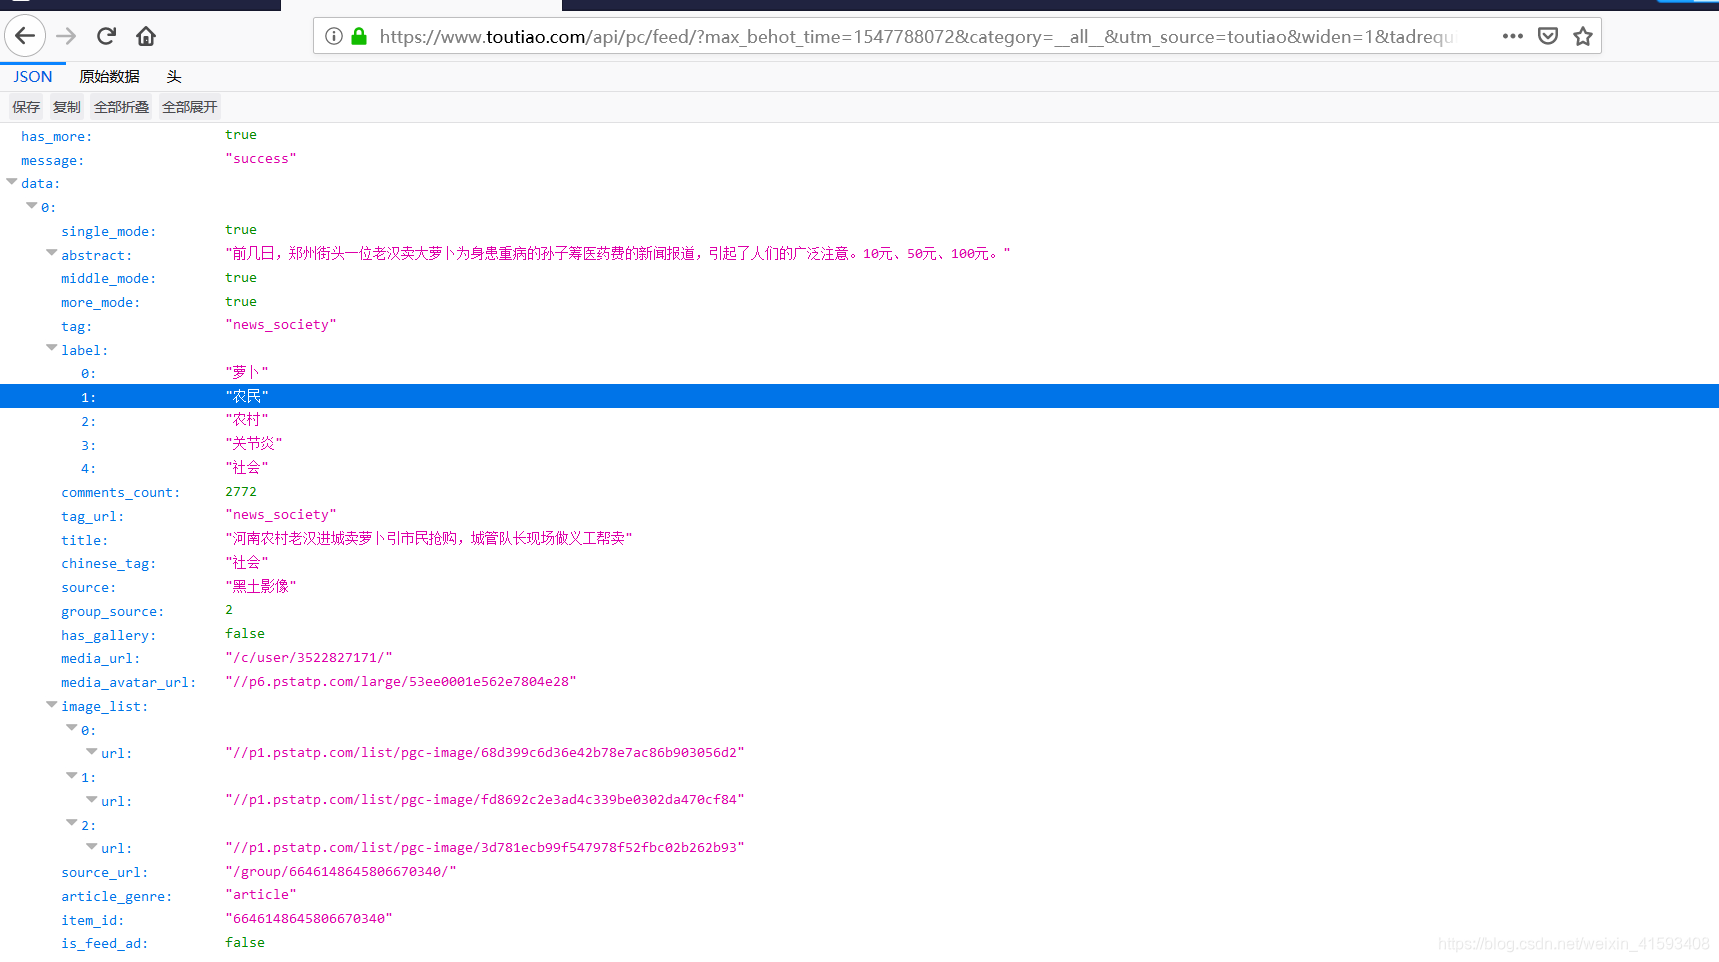Collapse the abstract row twisty

pos(52,253)
